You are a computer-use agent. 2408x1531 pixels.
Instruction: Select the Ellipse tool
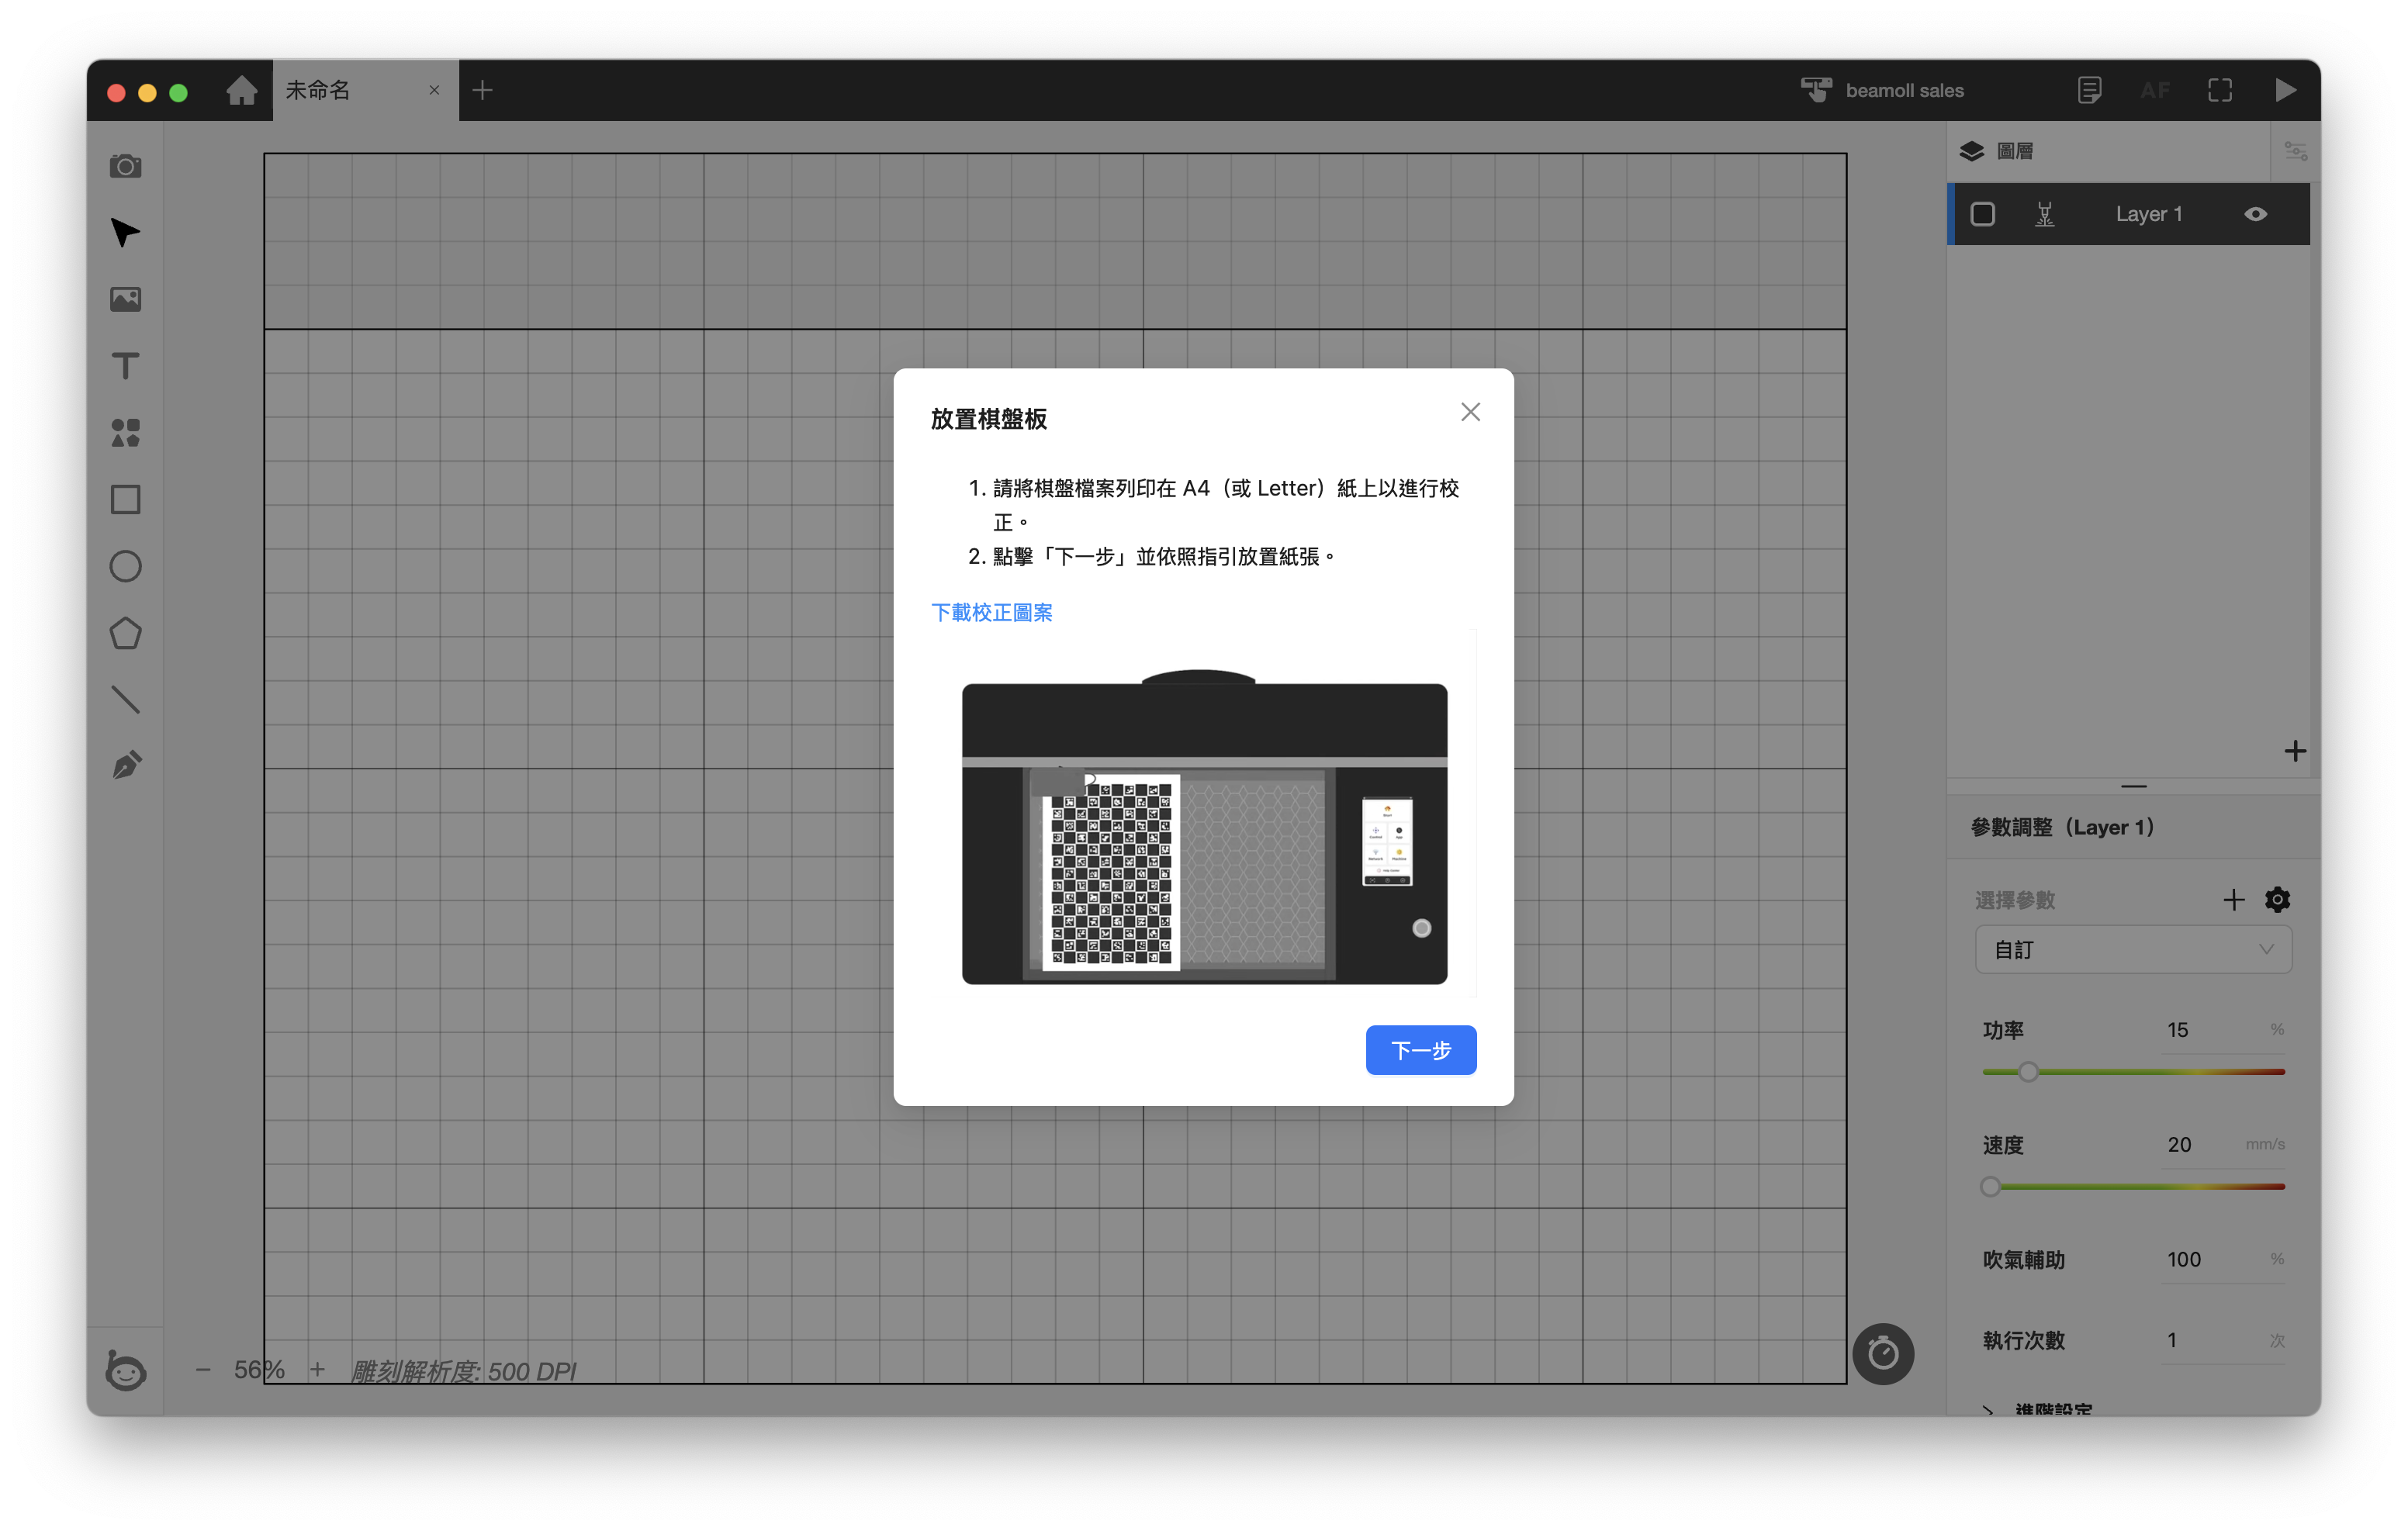[125, 566]
